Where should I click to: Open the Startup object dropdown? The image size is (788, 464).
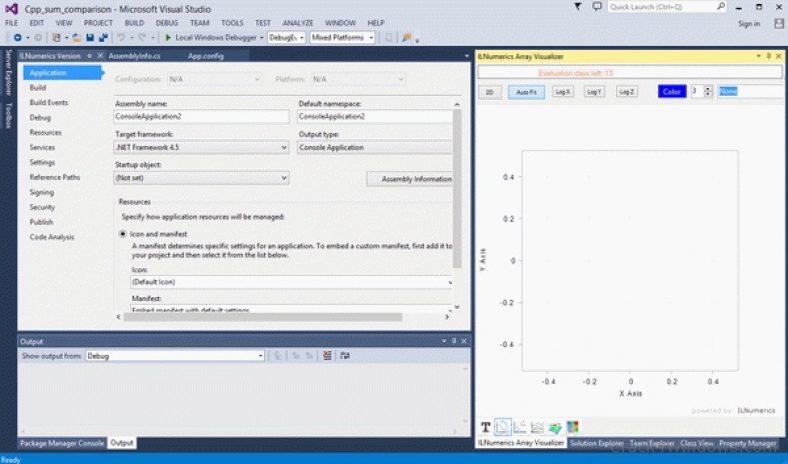(x=201, y=178)
